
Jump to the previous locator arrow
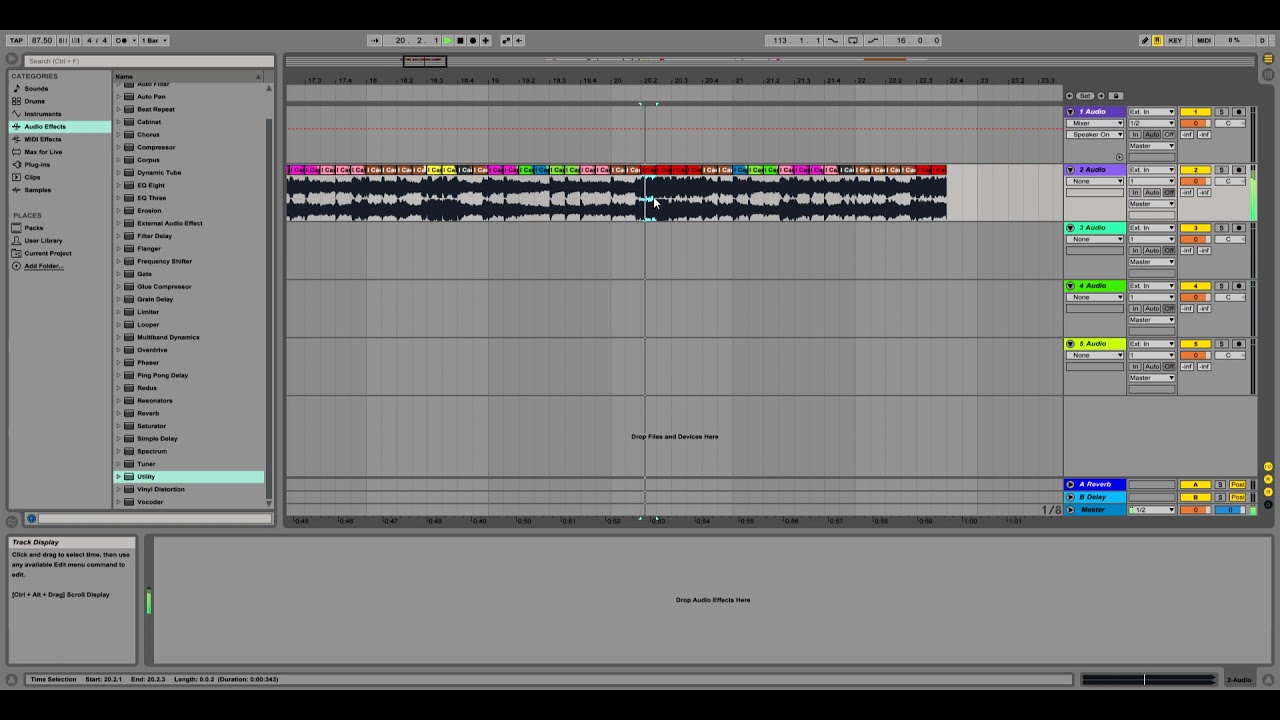click(x=1070, y=96)
